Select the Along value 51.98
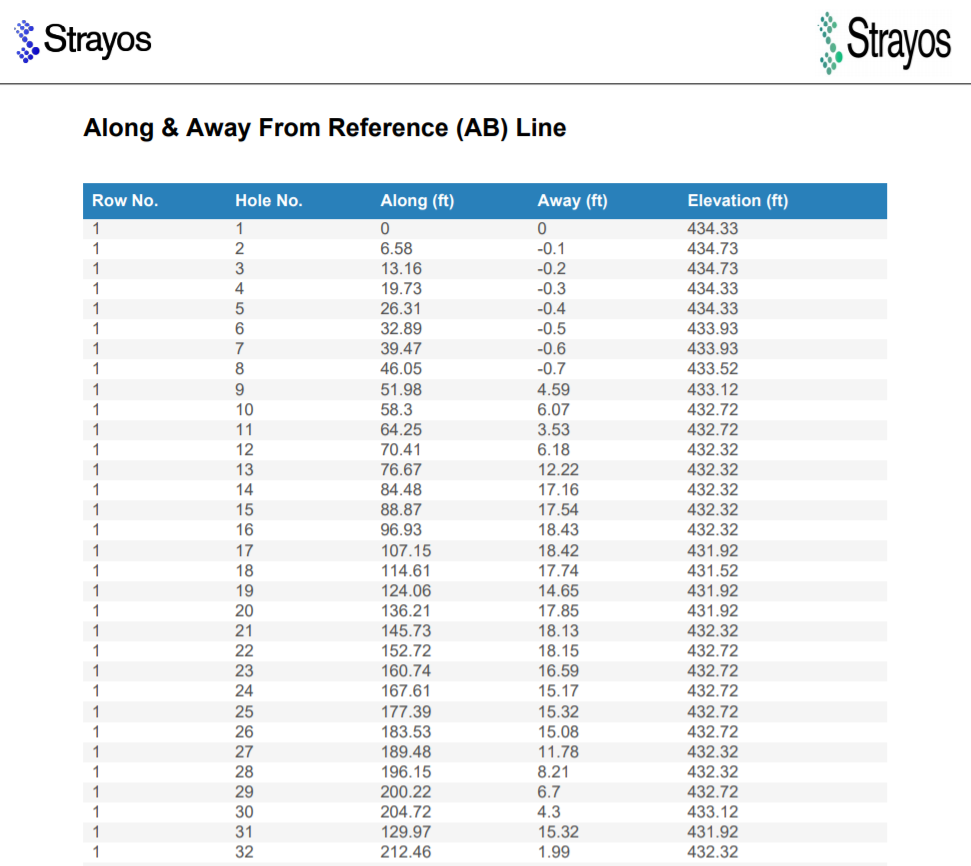This screenshot has height=866, width=971. pyautogui.click(x=401, y=390)
